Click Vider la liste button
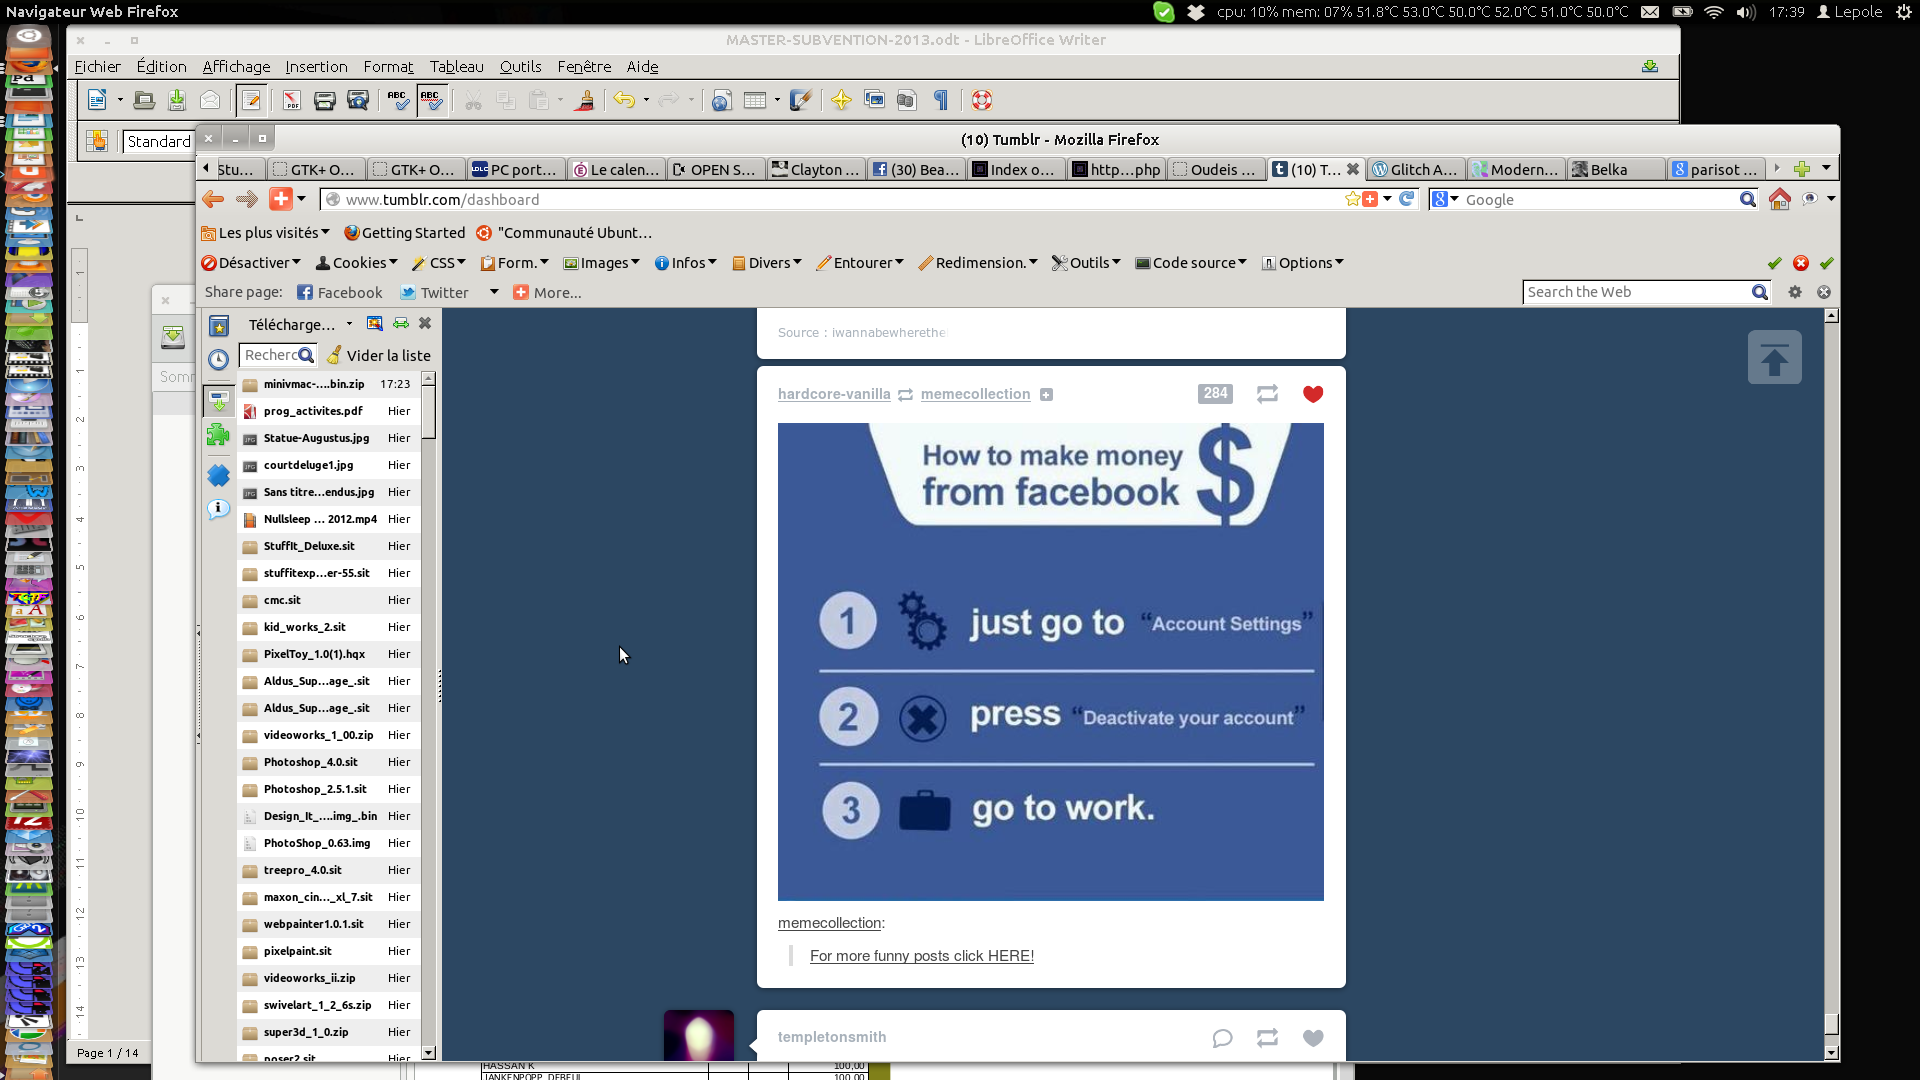The height and width of the screenshot is (1080, 1920). pyautogui.click(x=380, y=356)
